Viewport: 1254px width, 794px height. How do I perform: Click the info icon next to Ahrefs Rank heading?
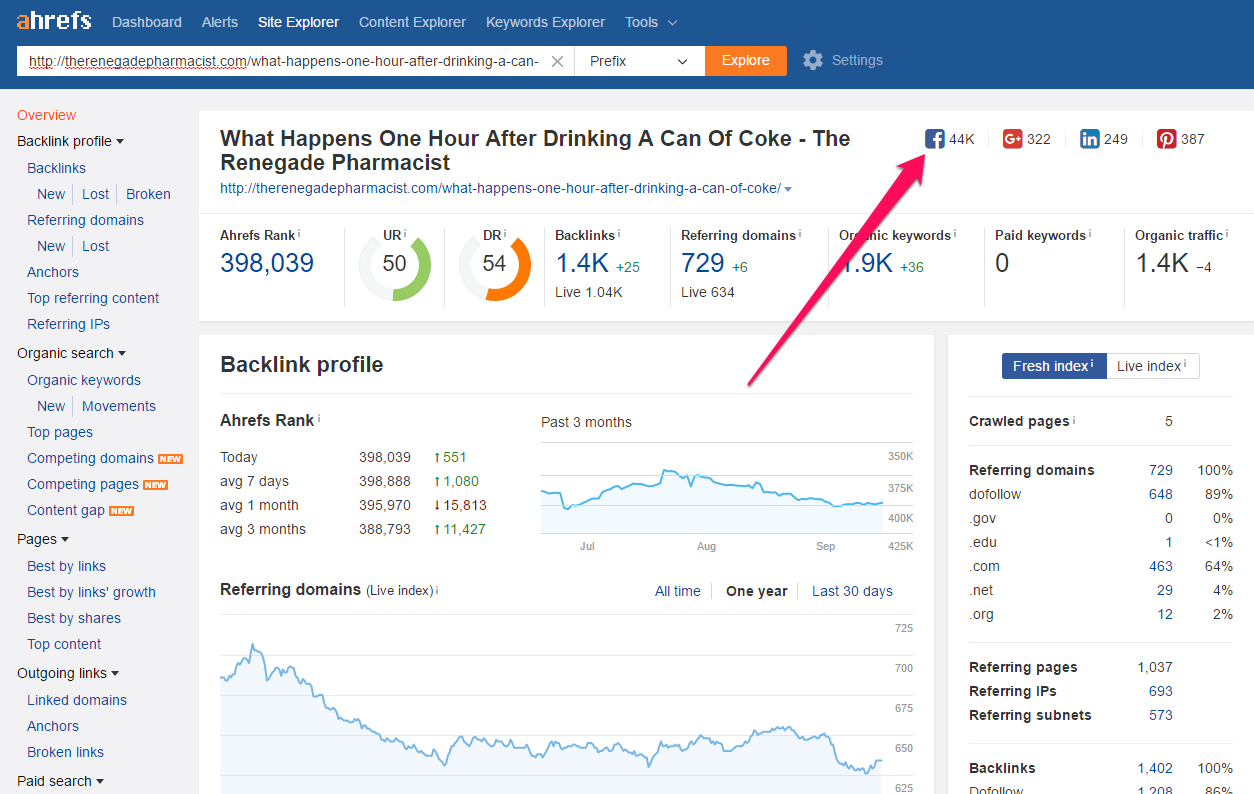click(x=320, y=419)
